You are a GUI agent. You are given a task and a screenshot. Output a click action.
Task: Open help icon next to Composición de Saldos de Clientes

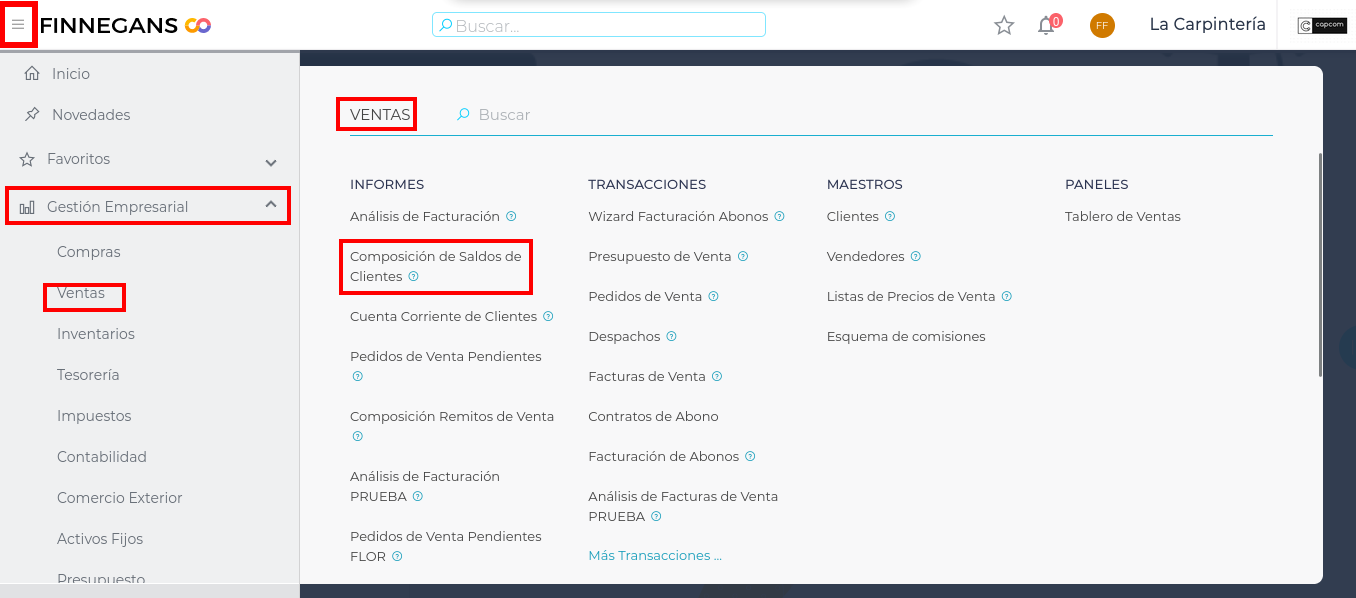coord(413,276)
